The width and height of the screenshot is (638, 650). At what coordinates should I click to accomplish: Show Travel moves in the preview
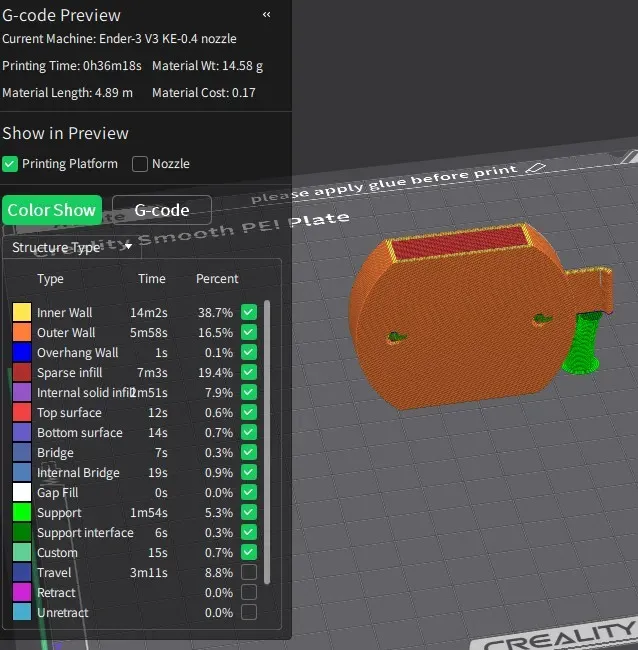[x=249, y=572]
